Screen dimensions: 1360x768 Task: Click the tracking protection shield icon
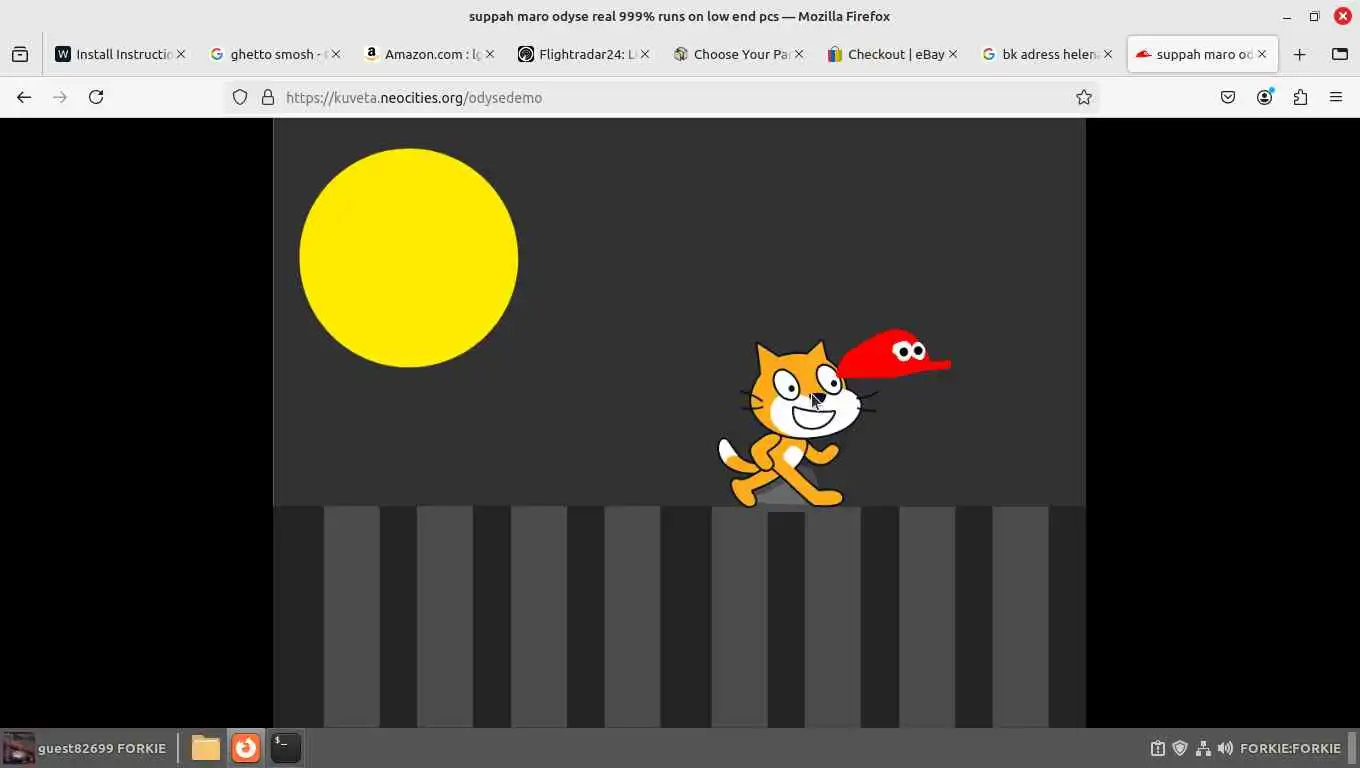(x=240, y=97)
